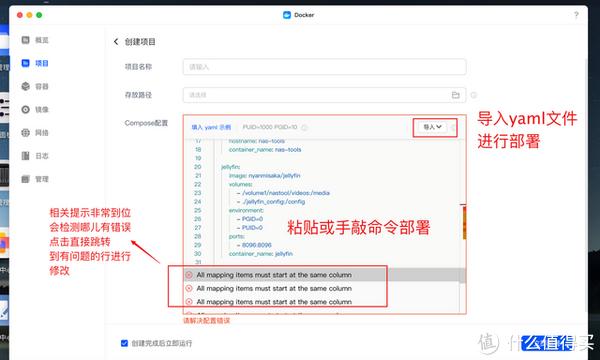
Task: Open the 网络 network section
Action: pos(35,133)
